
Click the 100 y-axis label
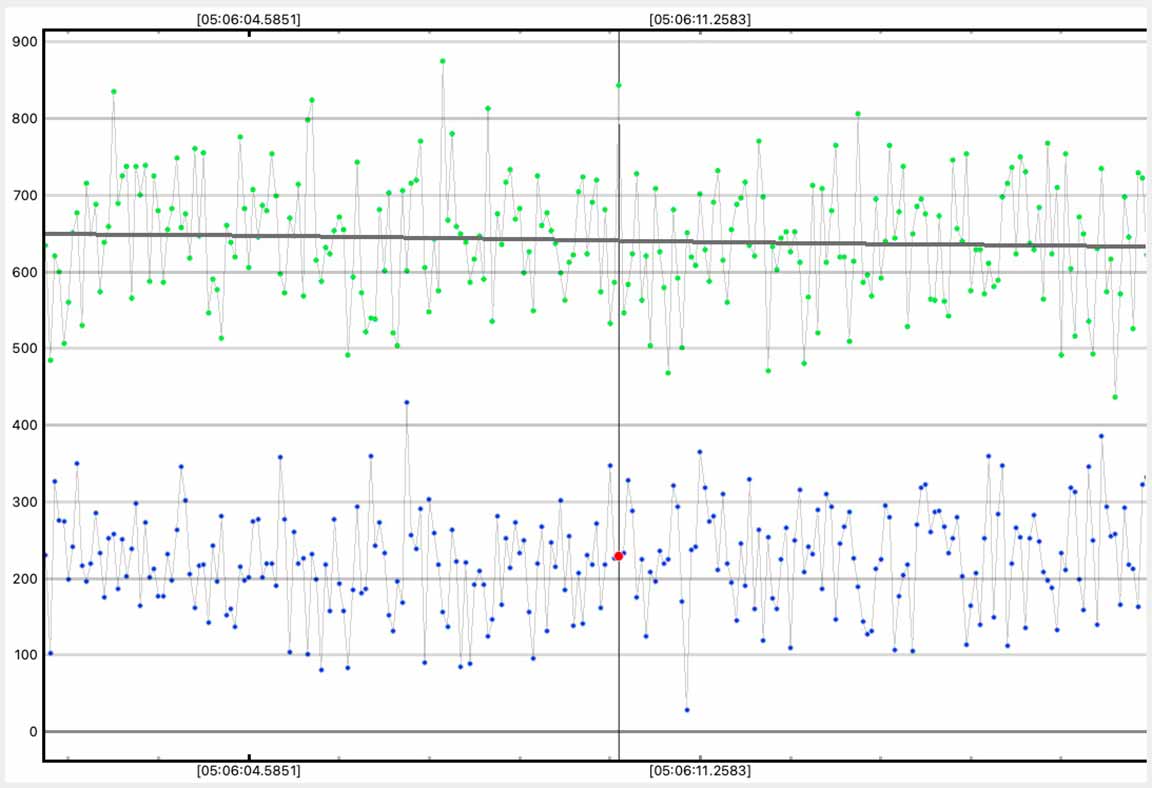click(x=25, y=655)
